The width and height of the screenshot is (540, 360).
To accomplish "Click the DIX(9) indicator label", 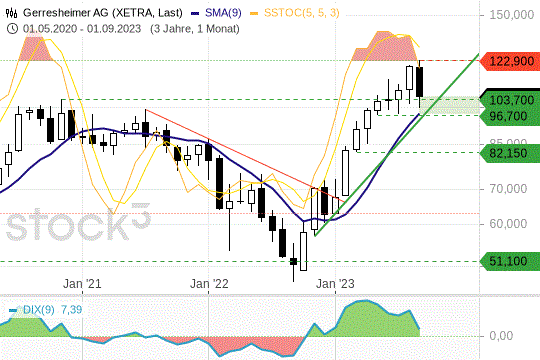I will [39, 310].
